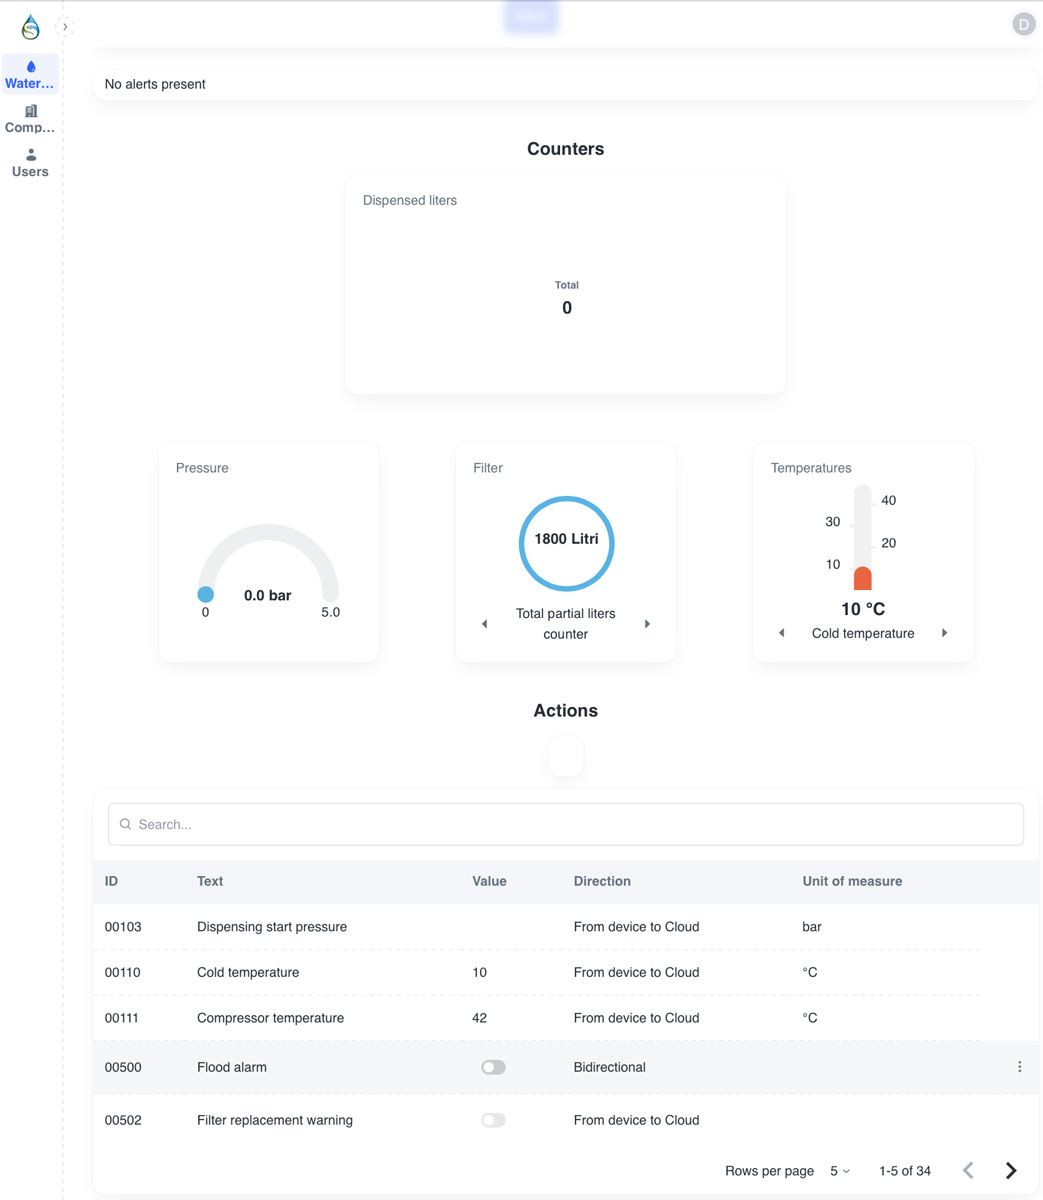The height and width of the screenshot is (1200, 1043).
Task: Open the user avatar D menu
Action: pyautogui.click(x=1023, y=24)
